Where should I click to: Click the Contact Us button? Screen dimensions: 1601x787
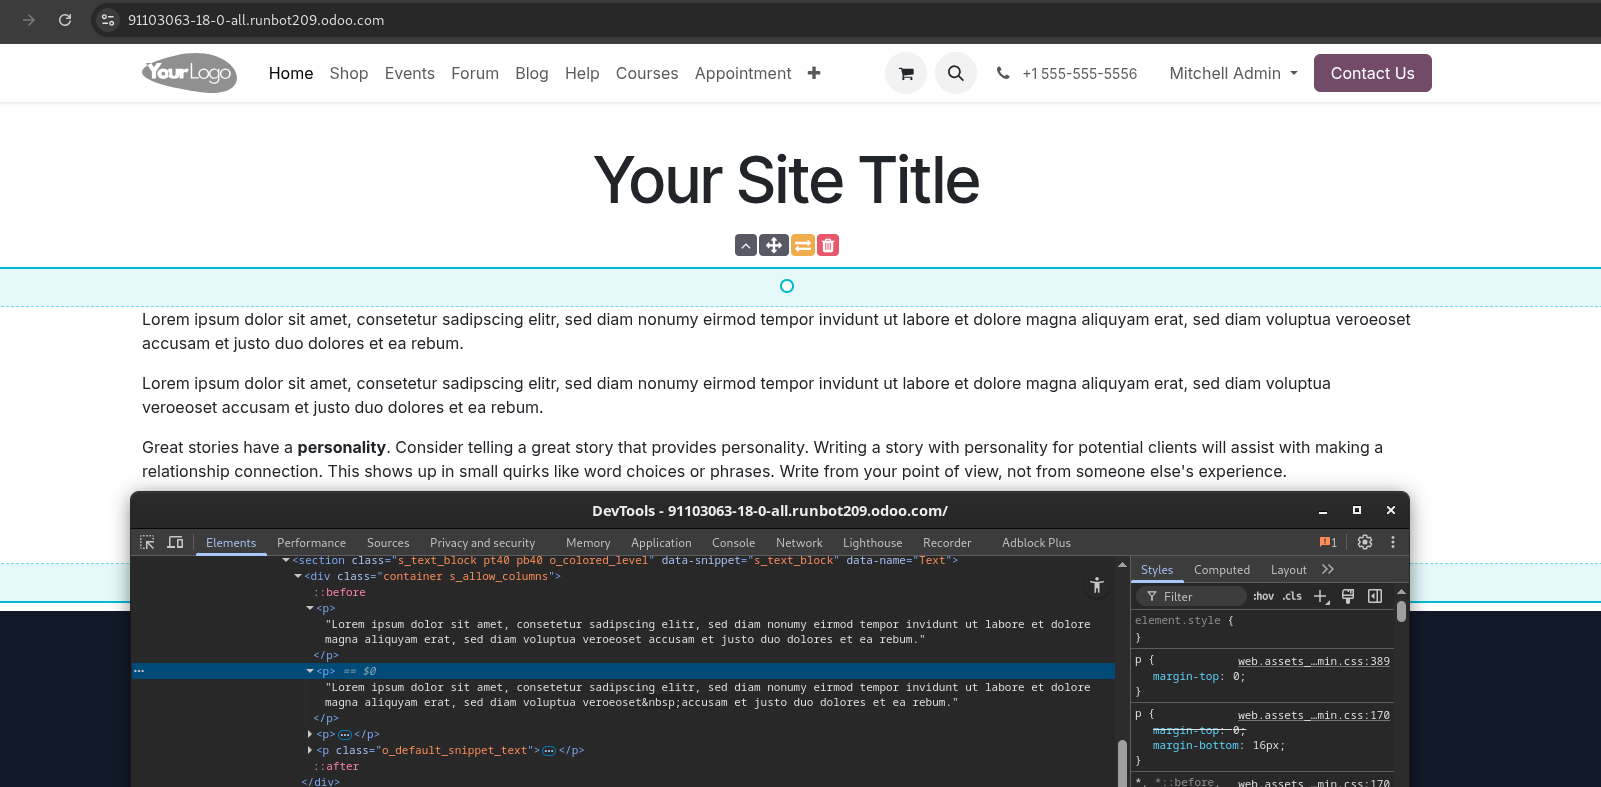(1372, 73)
